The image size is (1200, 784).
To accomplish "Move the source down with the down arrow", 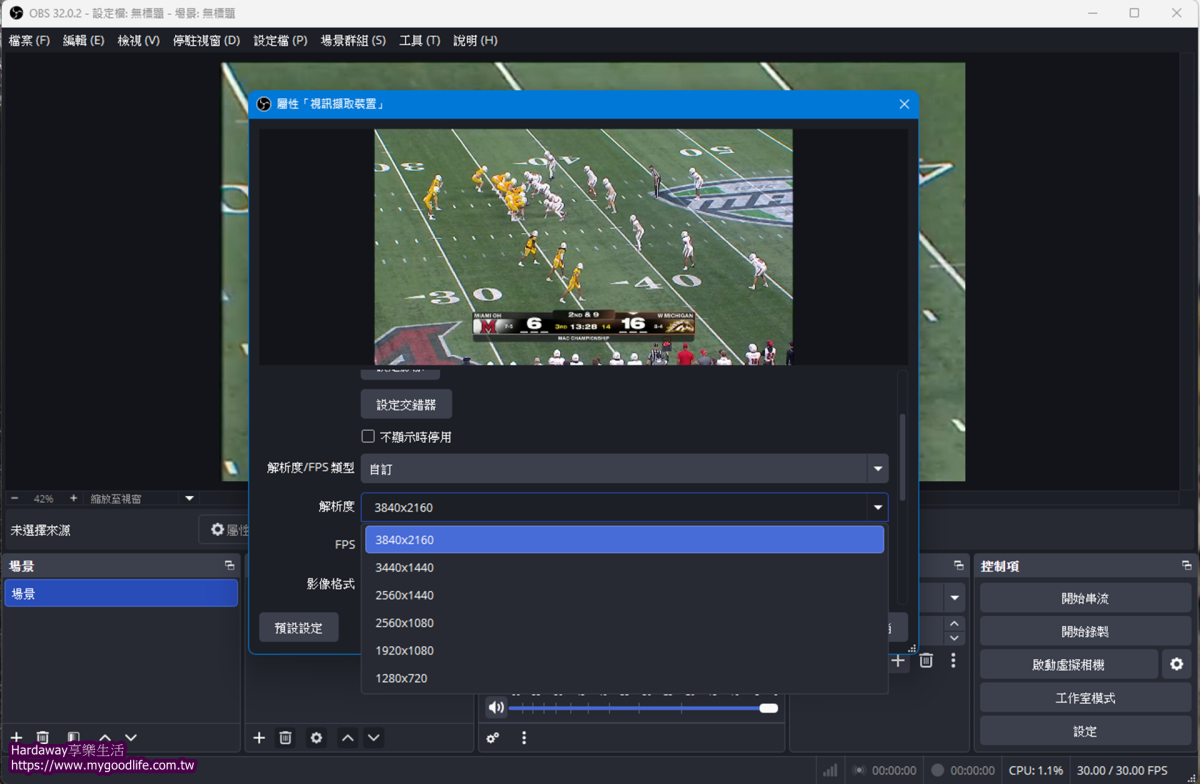I will coord(373,738).
